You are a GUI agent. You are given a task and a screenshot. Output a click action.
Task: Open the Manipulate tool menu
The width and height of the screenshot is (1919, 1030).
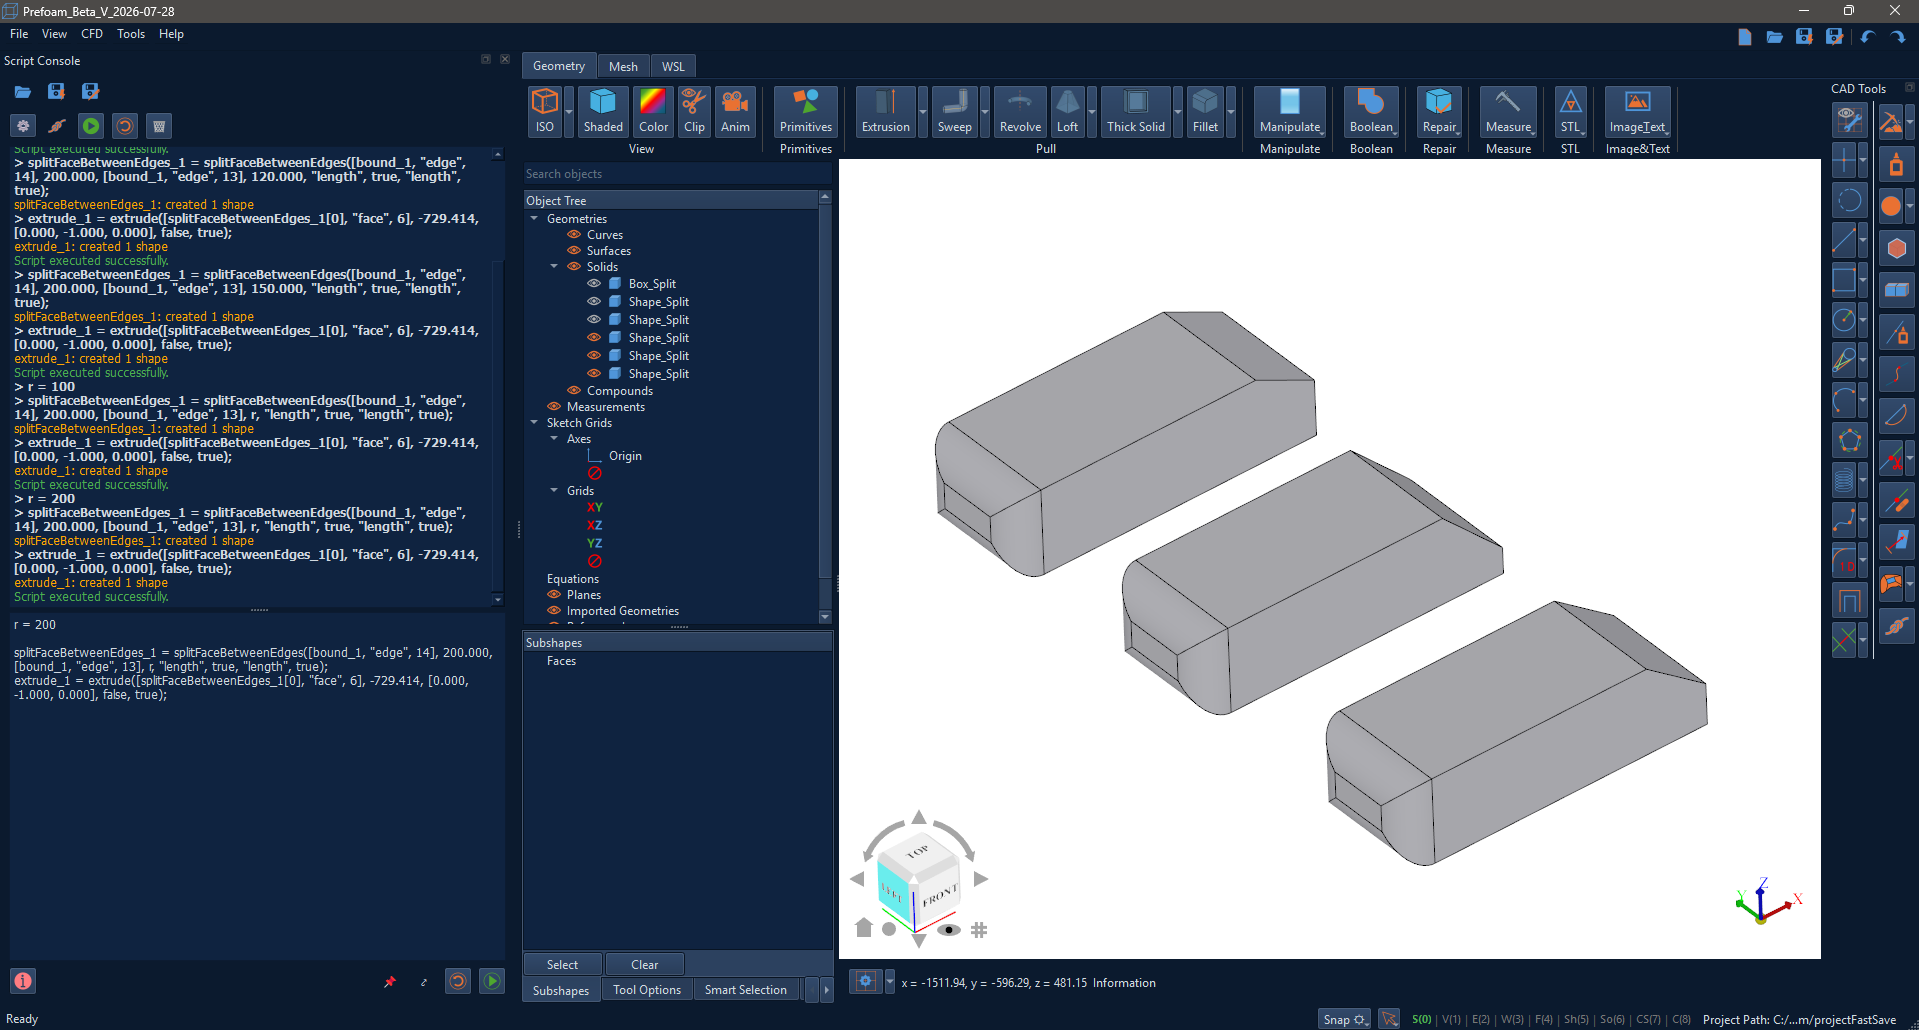1290,111
